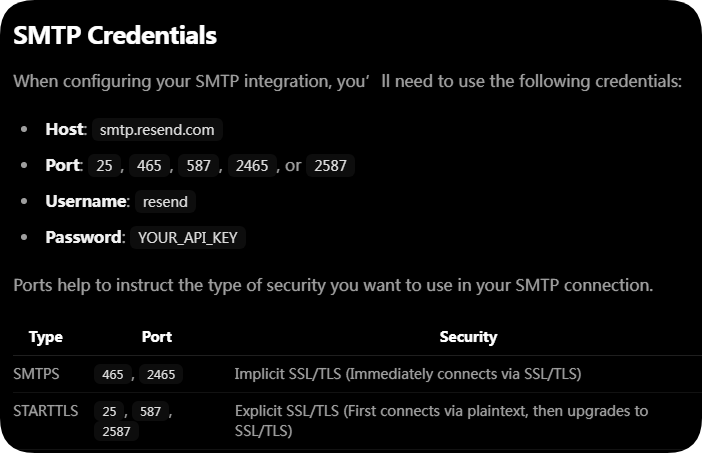Screen dimensions: 702x453
Task: Click the STARTTLS row type cell
Action: coord(46,411)
